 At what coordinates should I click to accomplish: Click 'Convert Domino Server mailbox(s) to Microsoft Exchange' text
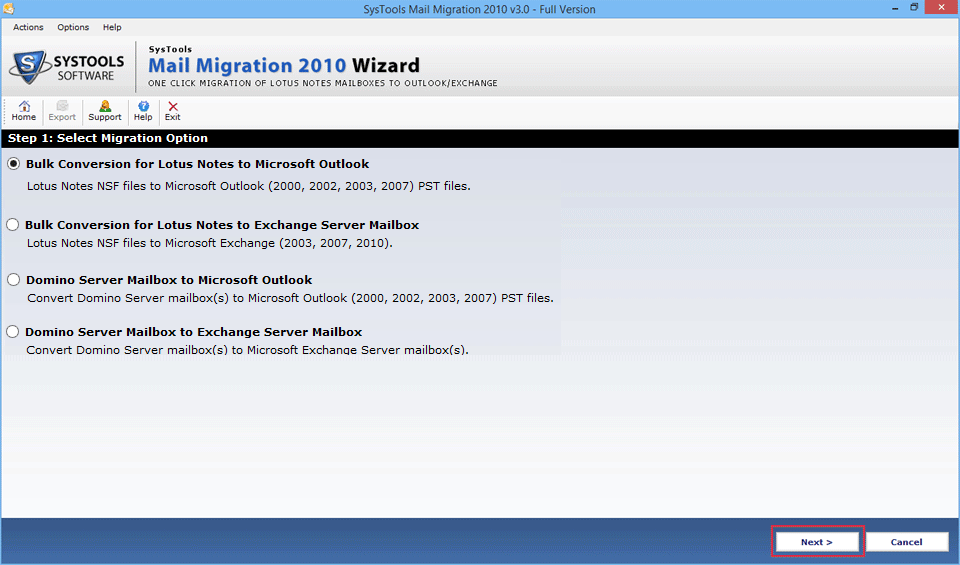[247, 350]
